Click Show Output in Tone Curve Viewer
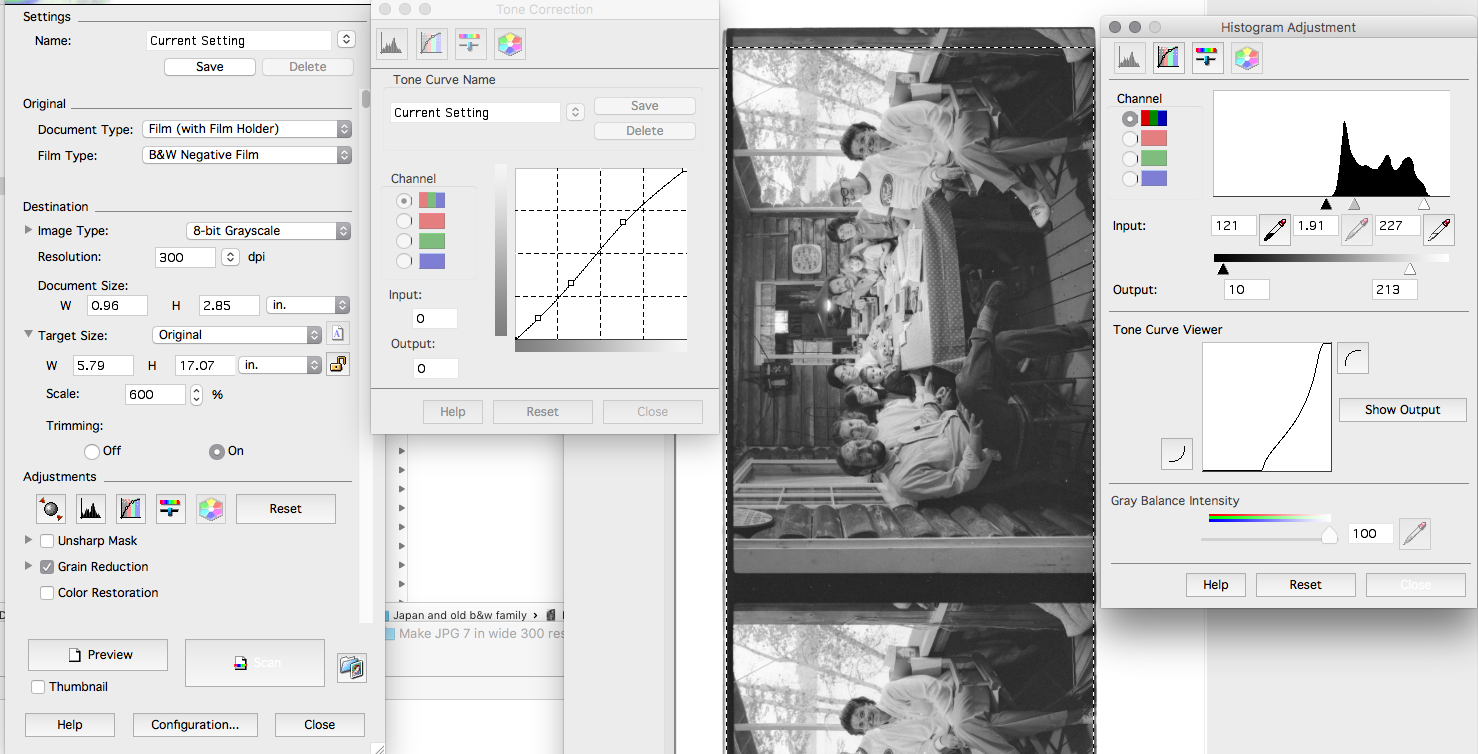Image resolution: width=1478 pixels, height=754 pixels. click(x=1402, y=410)
